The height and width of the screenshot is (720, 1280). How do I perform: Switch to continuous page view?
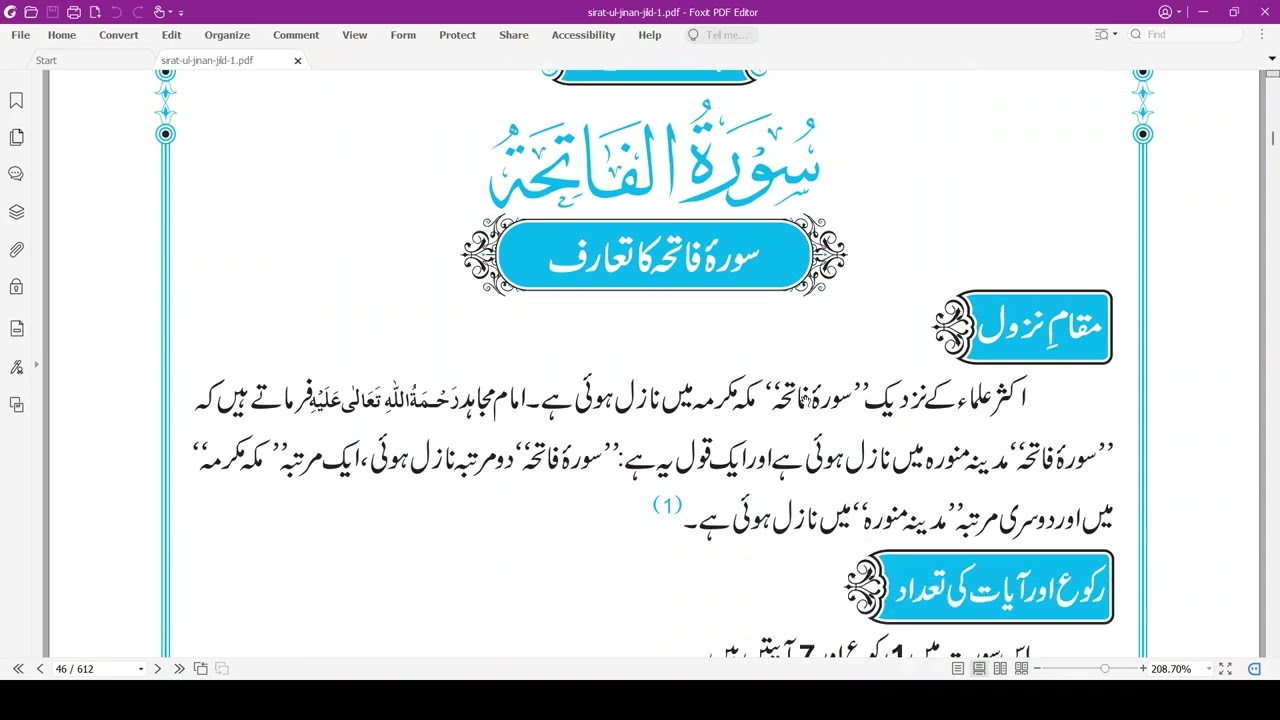[979, 668]
